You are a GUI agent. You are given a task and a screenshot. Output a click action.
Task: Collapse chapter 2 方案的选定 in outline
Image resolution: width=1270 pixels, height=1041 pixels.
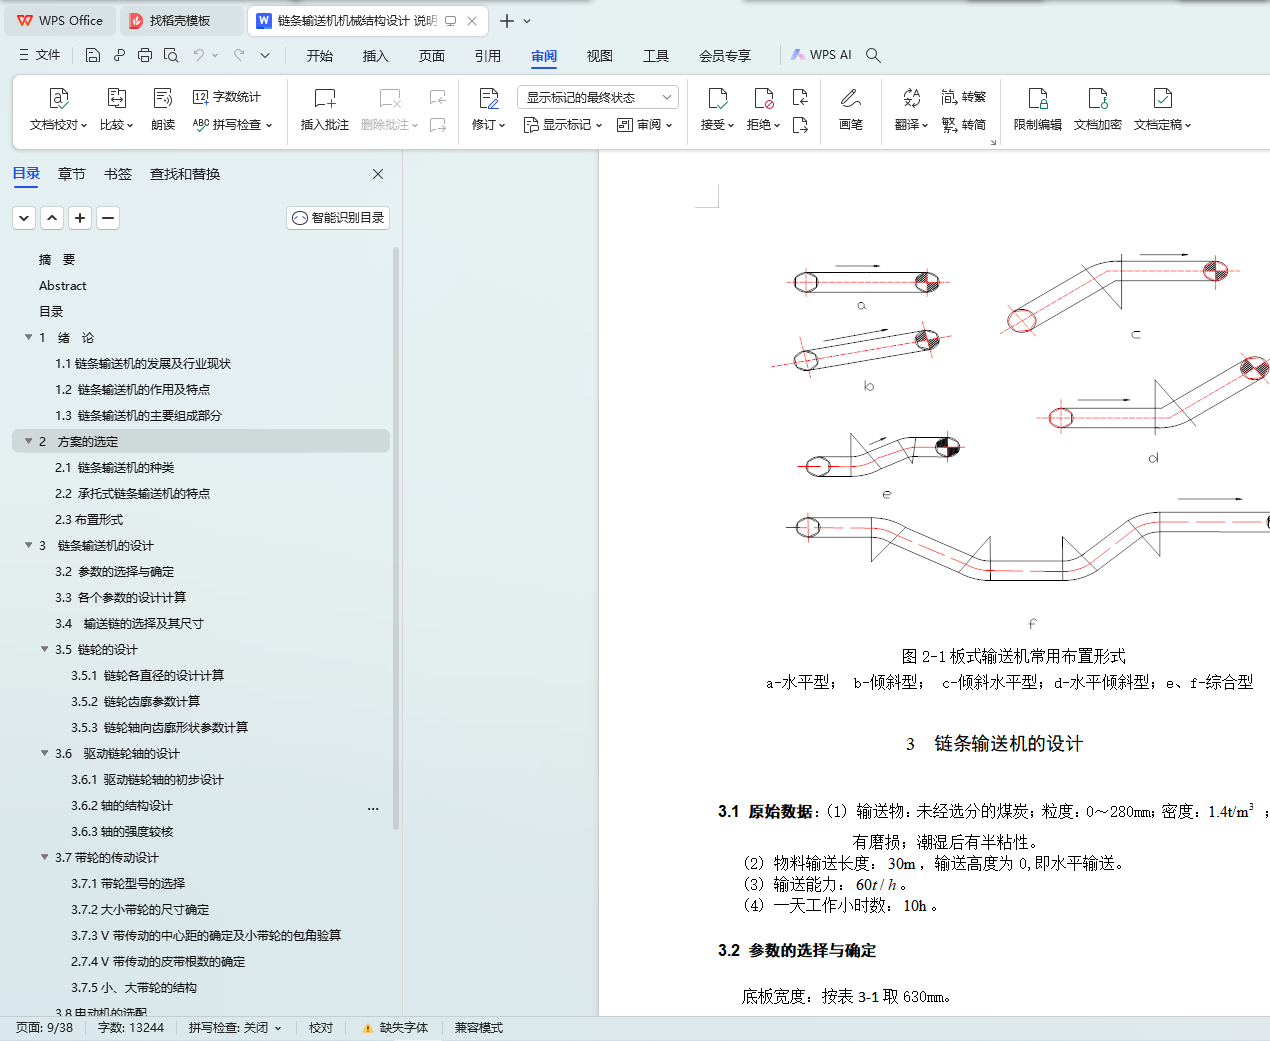tap(28, 441)
